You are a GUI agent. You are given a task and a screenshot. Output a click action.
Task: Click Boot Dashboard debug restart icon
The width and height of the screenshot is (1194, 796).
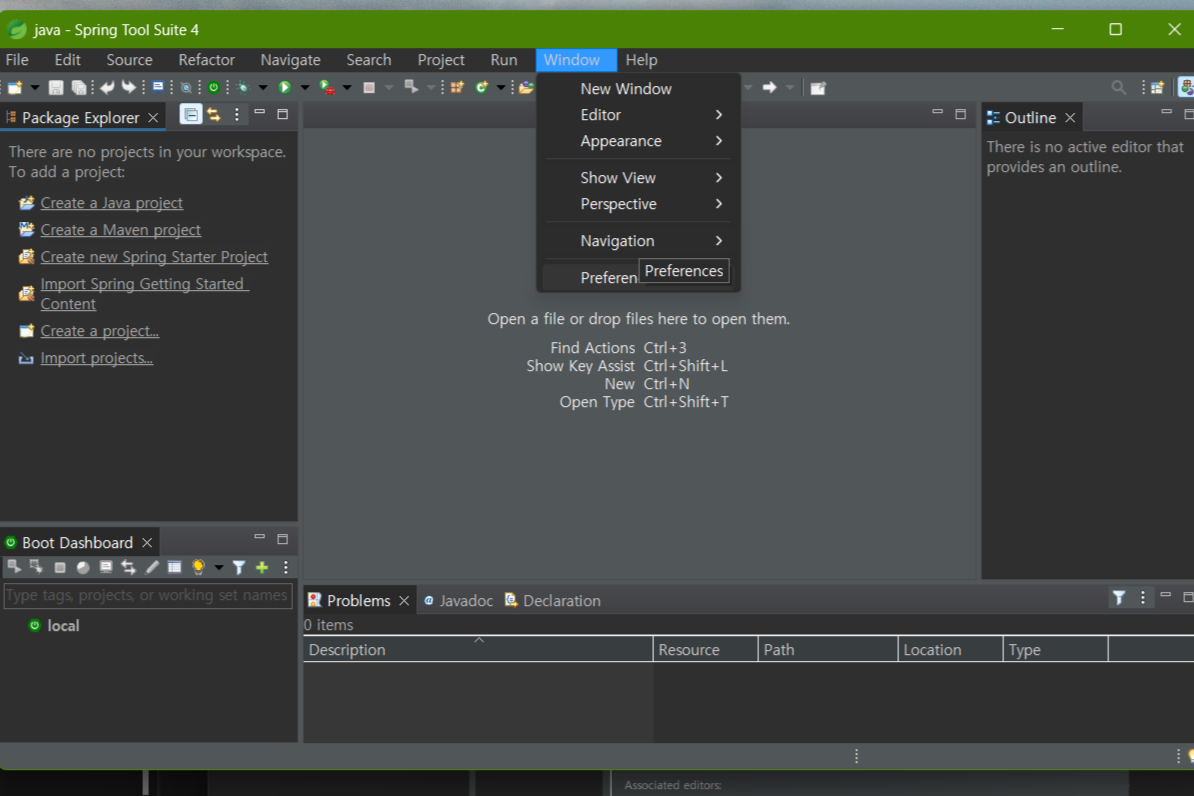[x=36, y=566]
